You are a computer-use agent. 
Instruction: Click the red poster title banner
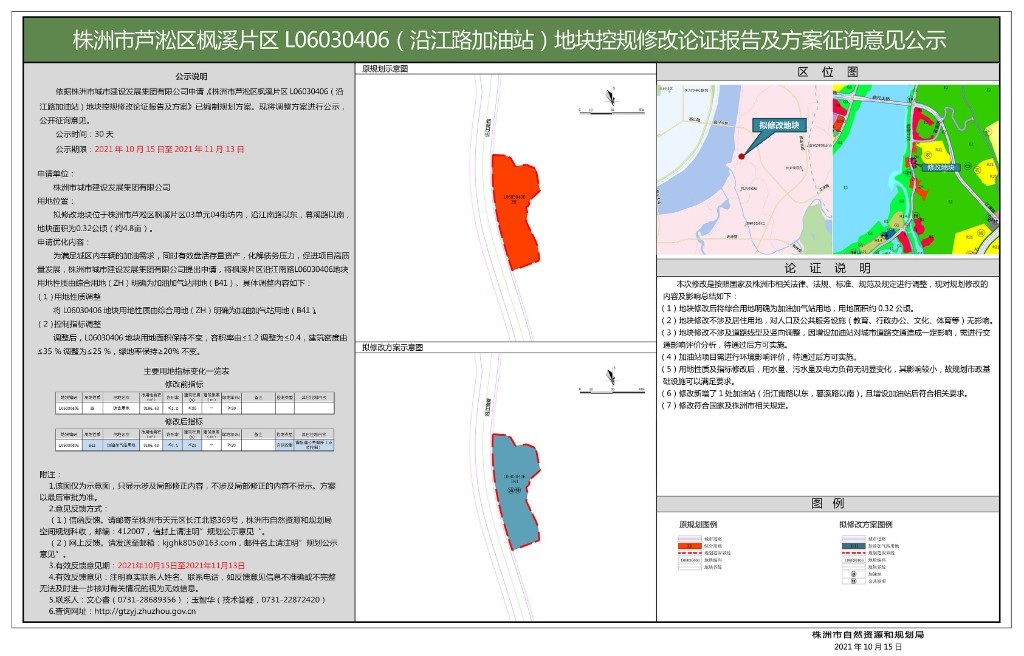(512, 38)
